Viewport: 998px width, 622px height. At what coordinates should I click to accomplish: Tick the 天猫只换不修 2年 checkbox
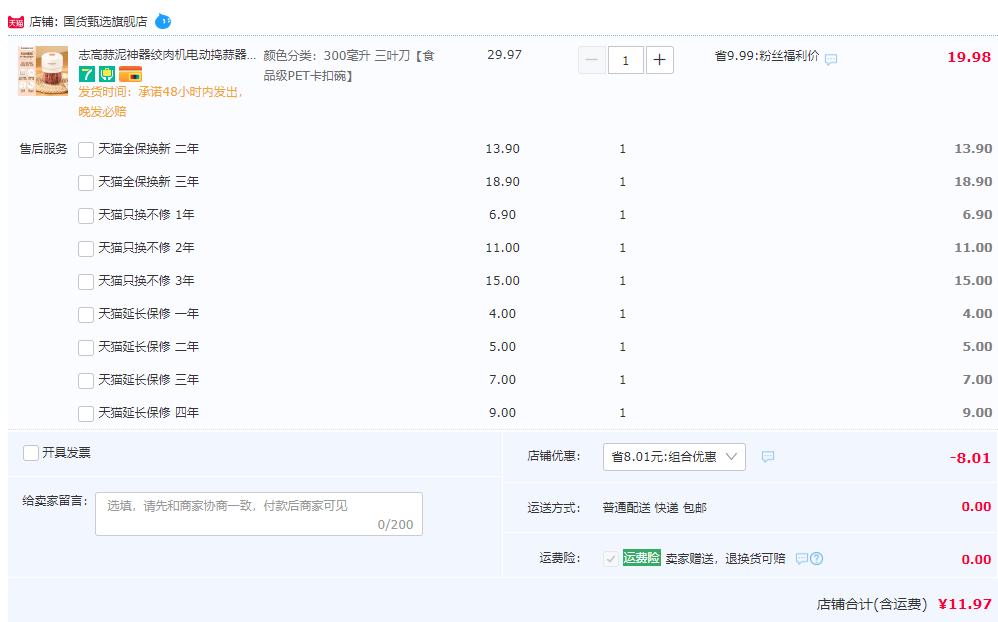click(x=86, y=249)
